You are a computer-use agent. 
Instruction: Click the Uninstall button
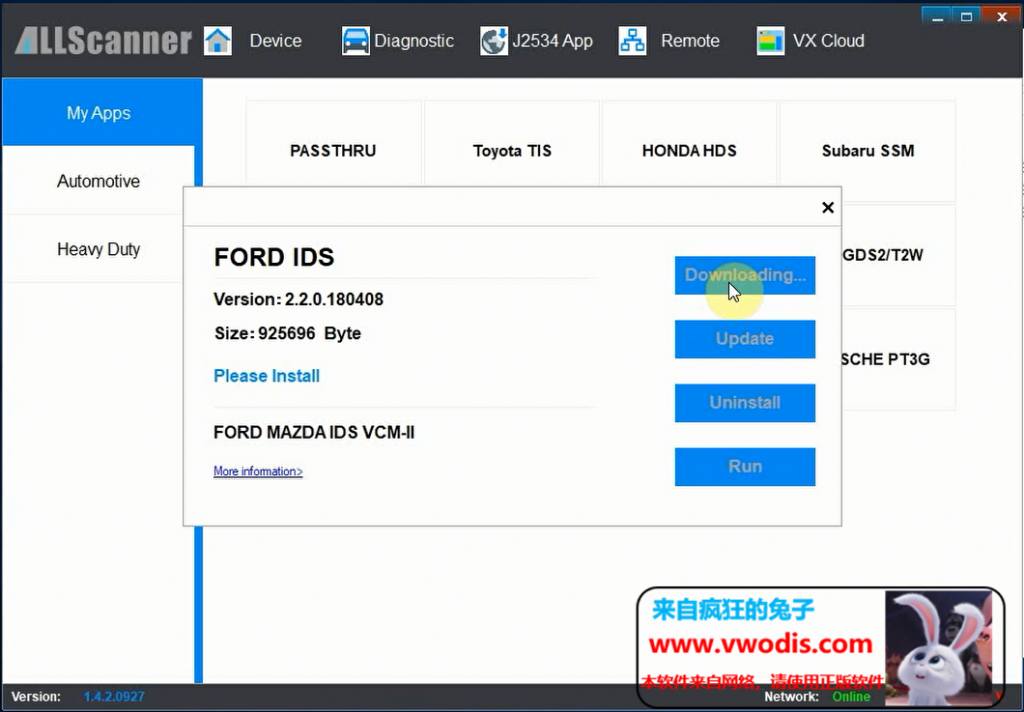tap(745, 403)
